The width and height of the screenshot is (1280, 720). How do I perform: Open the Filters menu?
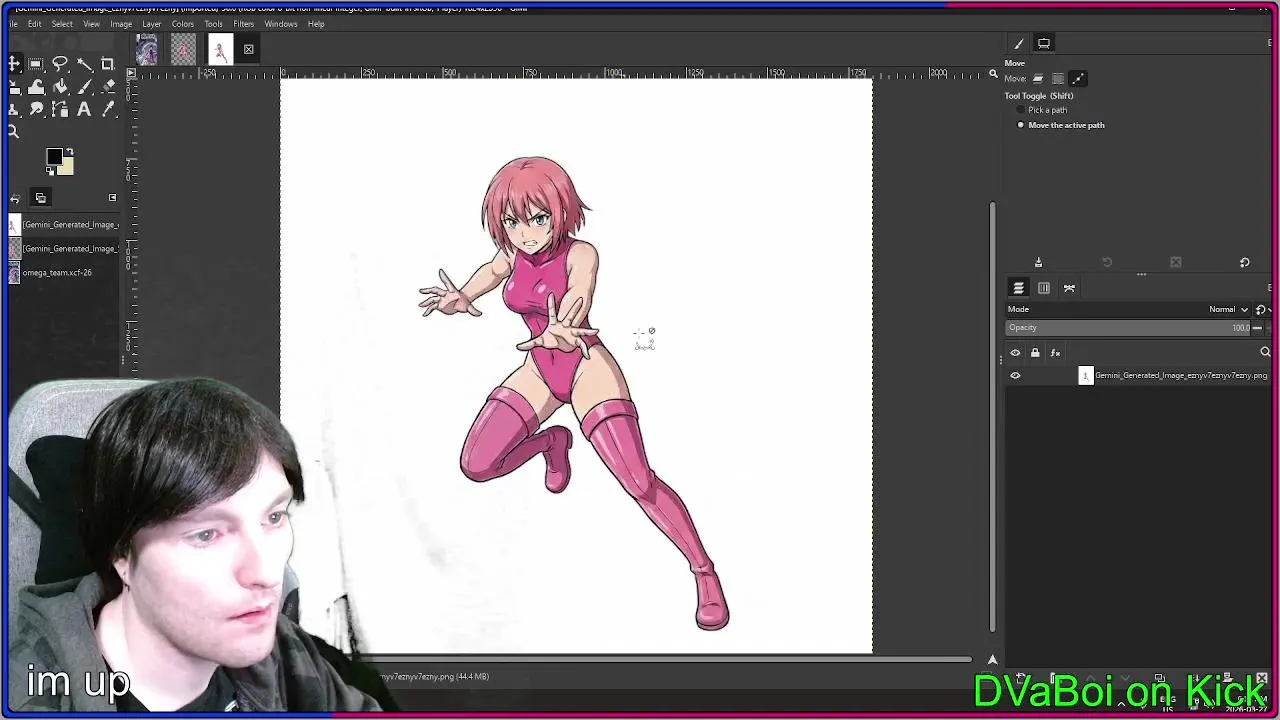tap(244, 24)
